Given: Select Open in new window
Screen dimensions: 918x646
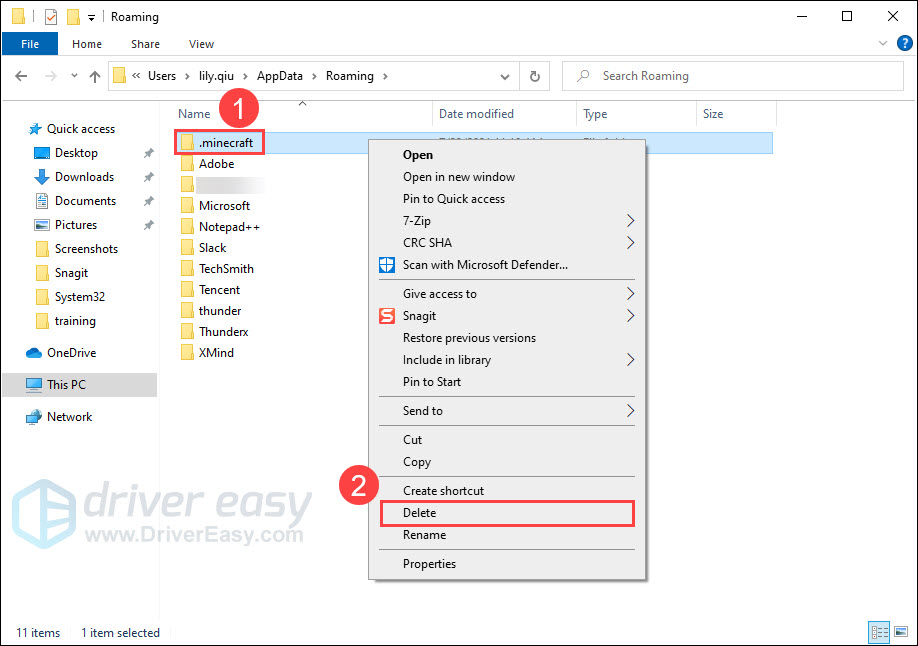Looking at the screenshot, I should [507, 177].
